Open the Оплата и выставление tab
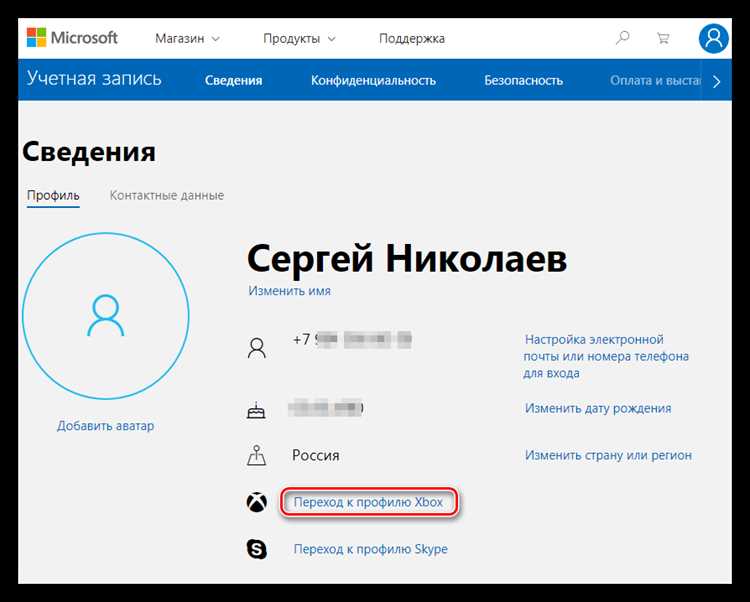This screenshot has height=602, width=750. point(655,80)
